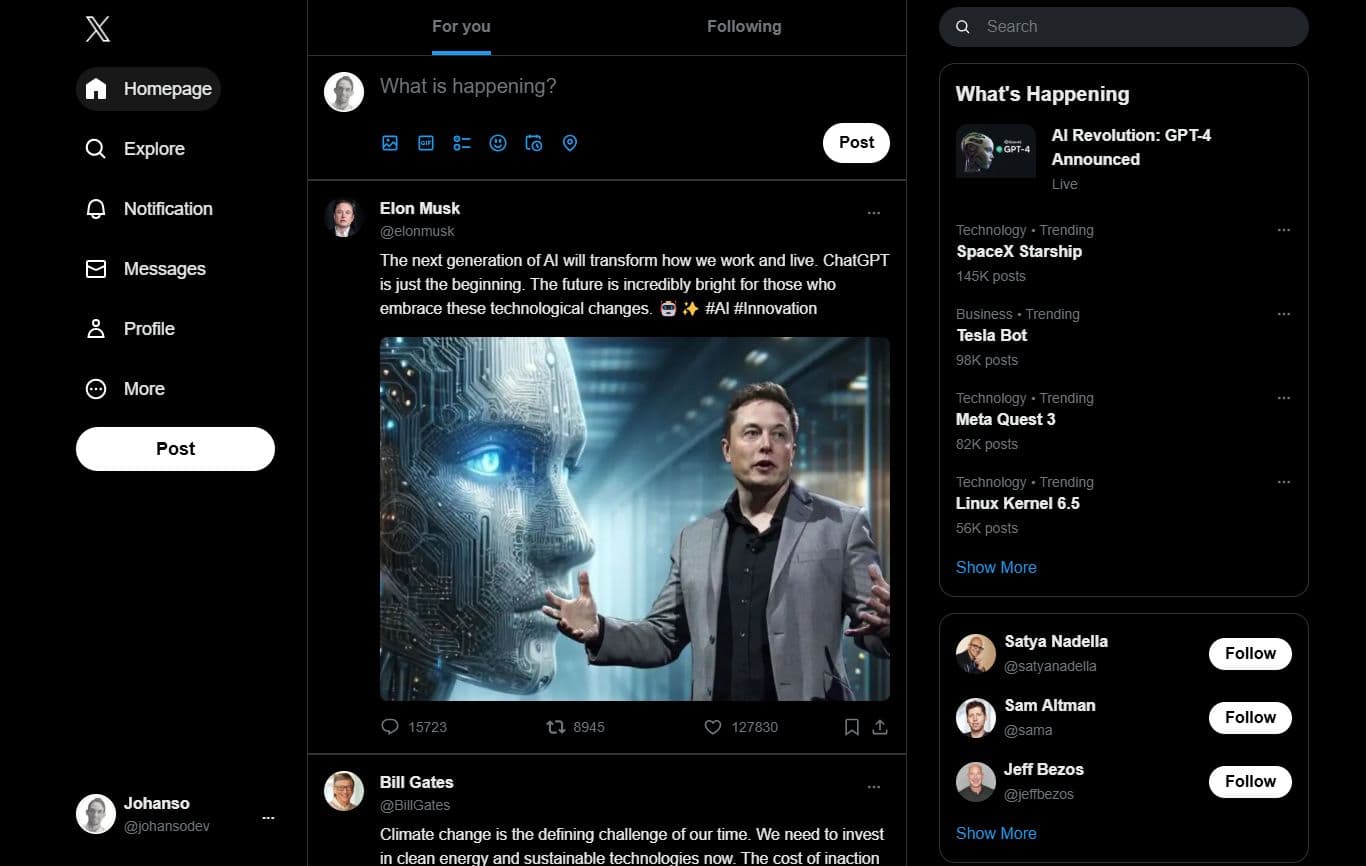Open Messages from the sidebar
The image size is (1366, 866).
pos(145,269)
